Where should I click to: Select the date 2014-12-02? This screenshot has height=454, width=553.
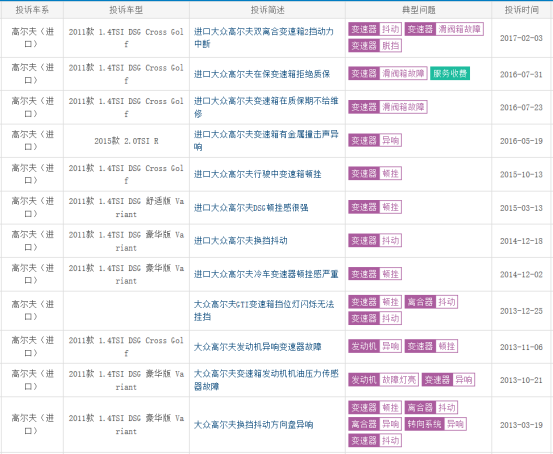pyautogui.click(x=521, y=274)
